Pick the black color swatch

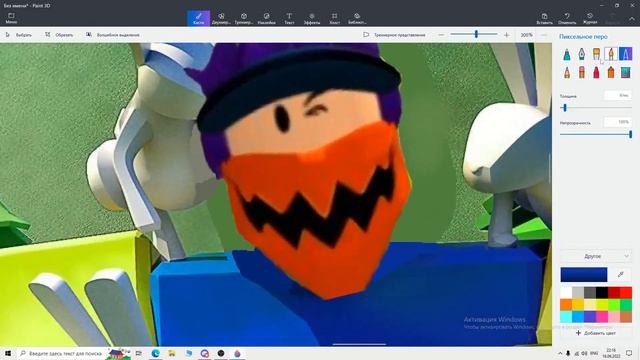coord(602,292)
